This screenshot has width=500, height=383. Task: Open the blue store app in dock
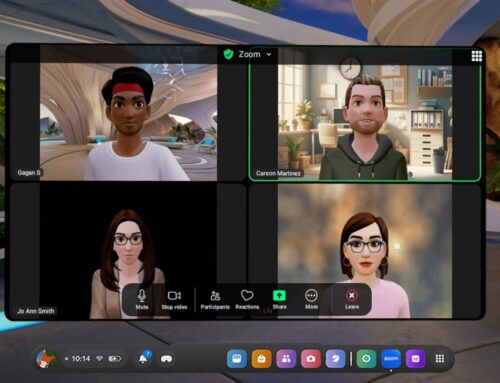pos(237,359)
